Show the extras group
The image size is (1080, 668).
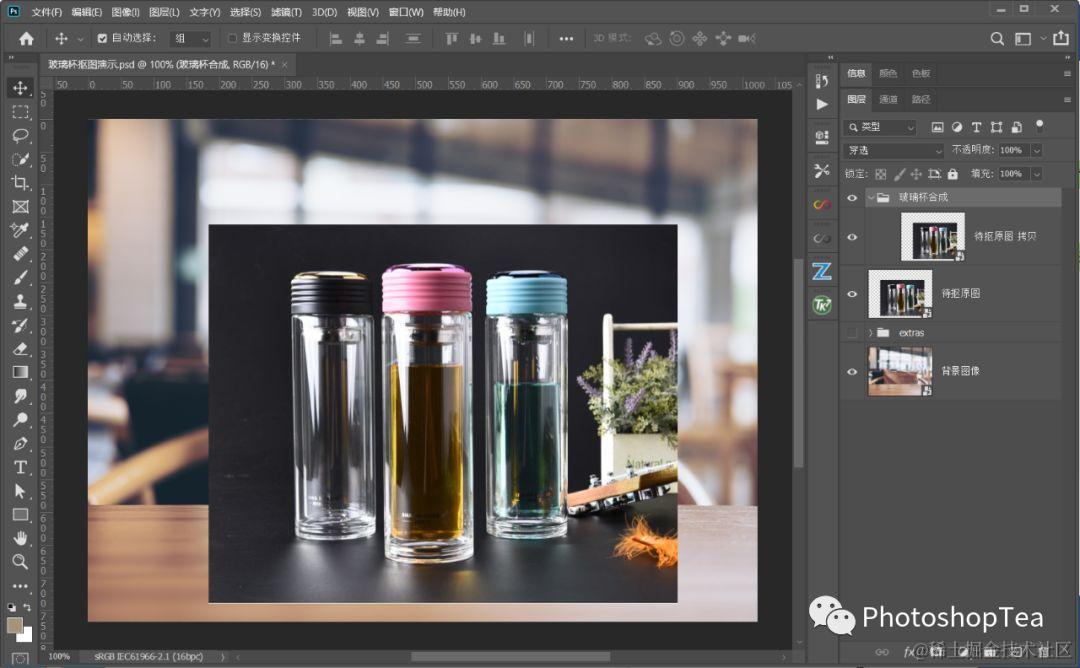[852, 333]
